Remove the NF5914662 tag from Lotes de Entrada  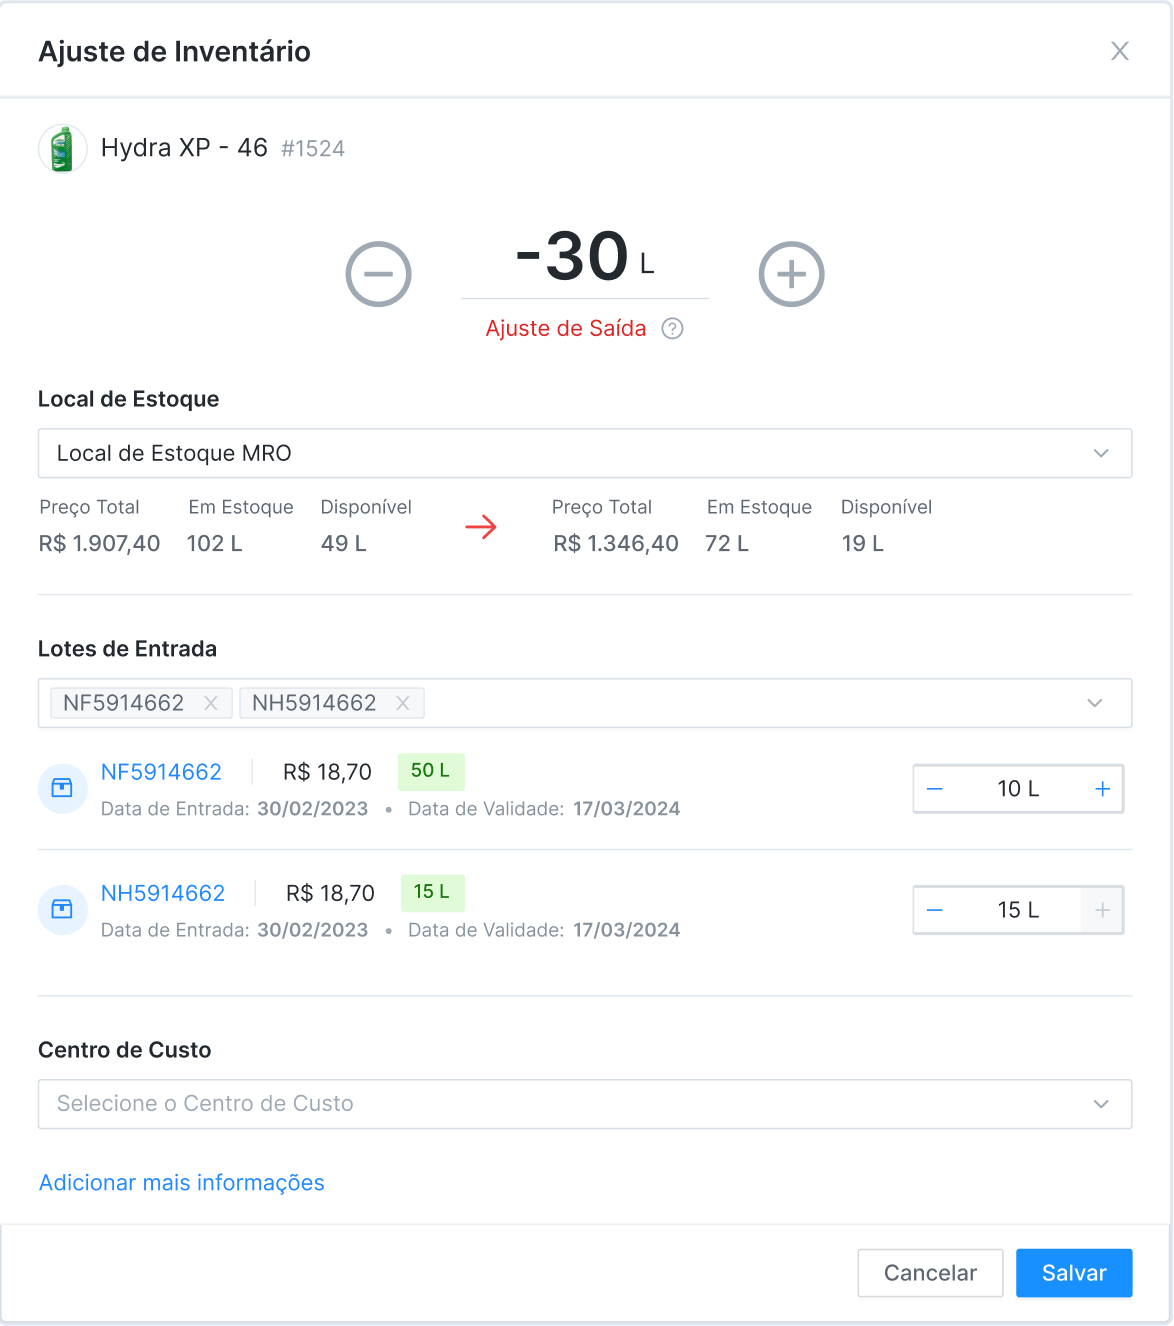point(211,703)
